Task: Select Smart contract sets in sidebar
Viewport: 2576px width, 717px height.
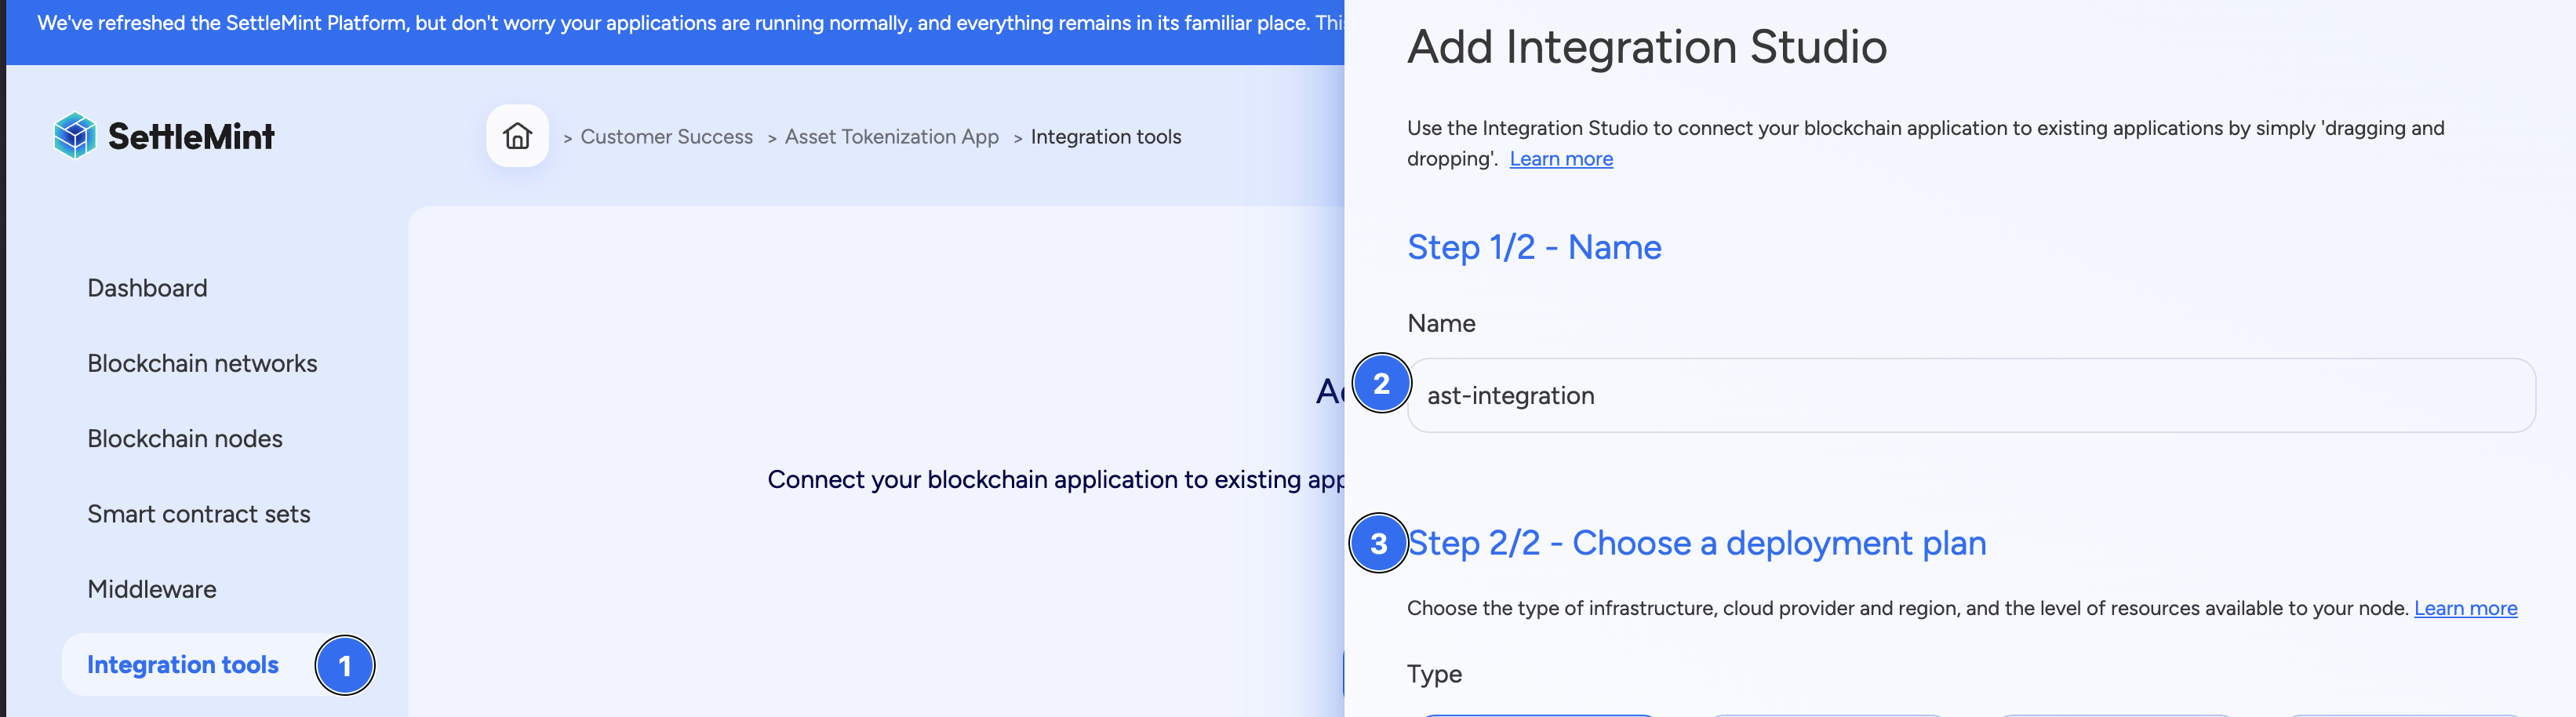Action: [x=199, y=513]
